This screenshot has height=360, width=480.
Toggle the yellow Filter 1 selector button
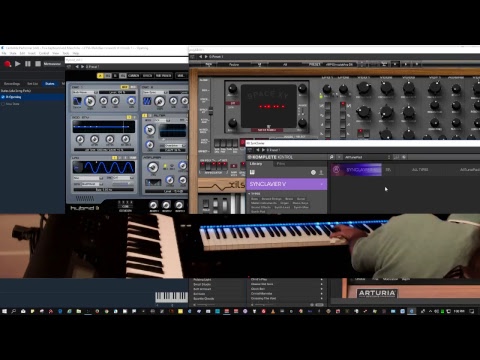[145, 115]
